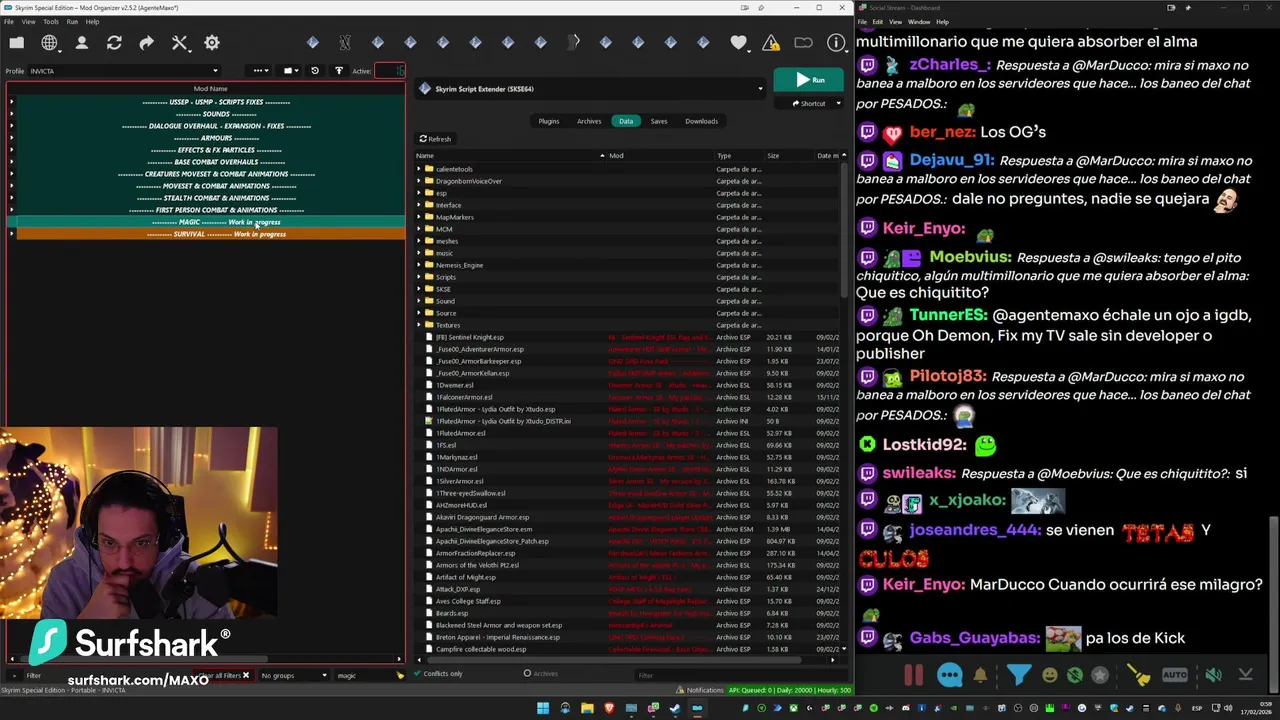This screenshot has width=1280, height=720.
Task: Click the highlight marker icon next to magic filter
Action: (x=400, y=675)
